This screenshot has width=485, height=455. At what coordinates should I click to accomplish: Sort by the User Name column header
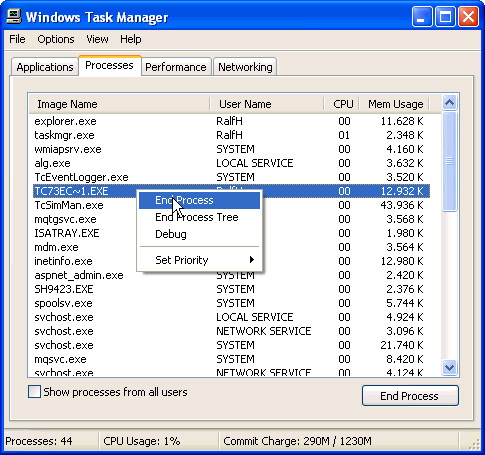[x=267, y=104]
